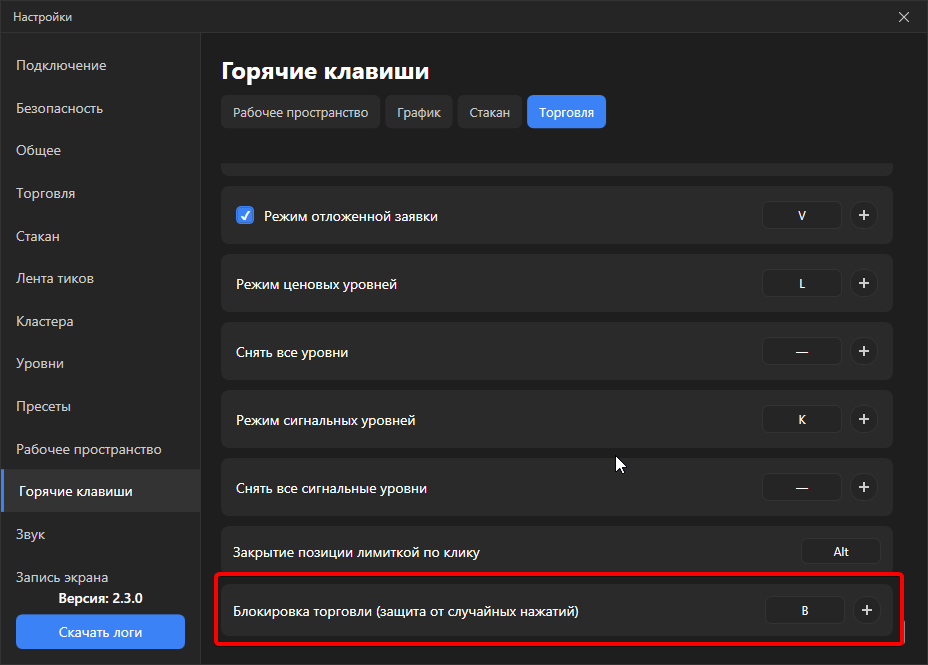Open Запись экрана settings
The width and height of the screenshot is (928, 665).
click(x=62, y=577)
